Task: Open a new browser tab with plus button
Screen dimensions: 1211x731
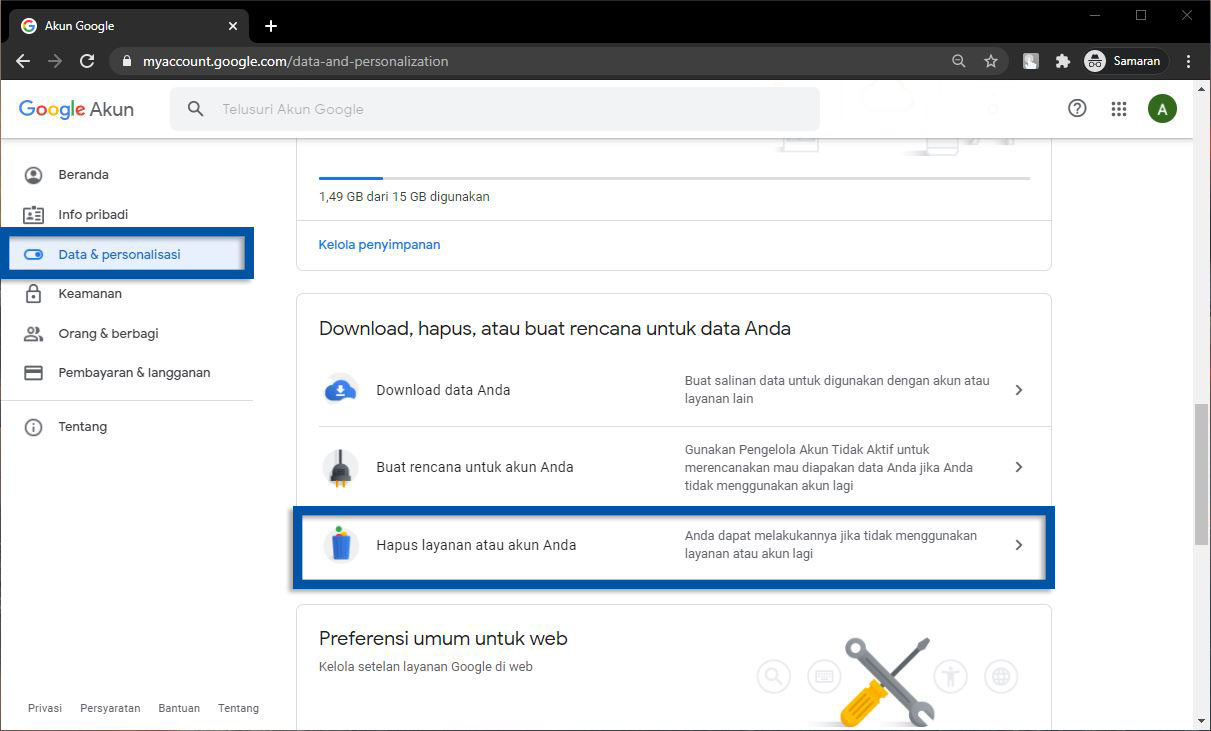Action: (271, 26)
